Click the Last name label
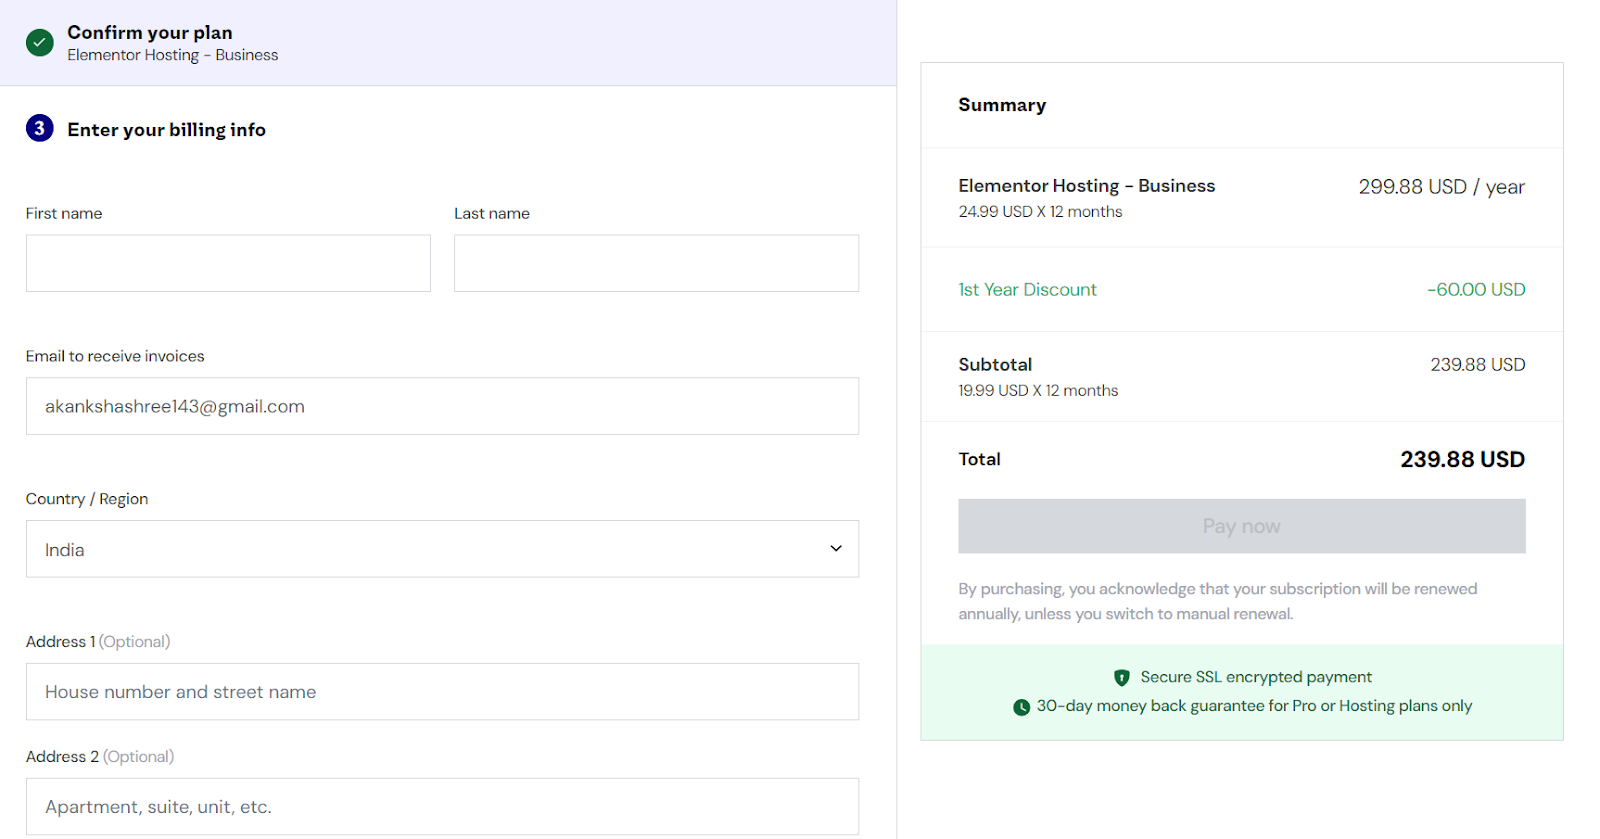The image size is (1600, 839). 492,213
